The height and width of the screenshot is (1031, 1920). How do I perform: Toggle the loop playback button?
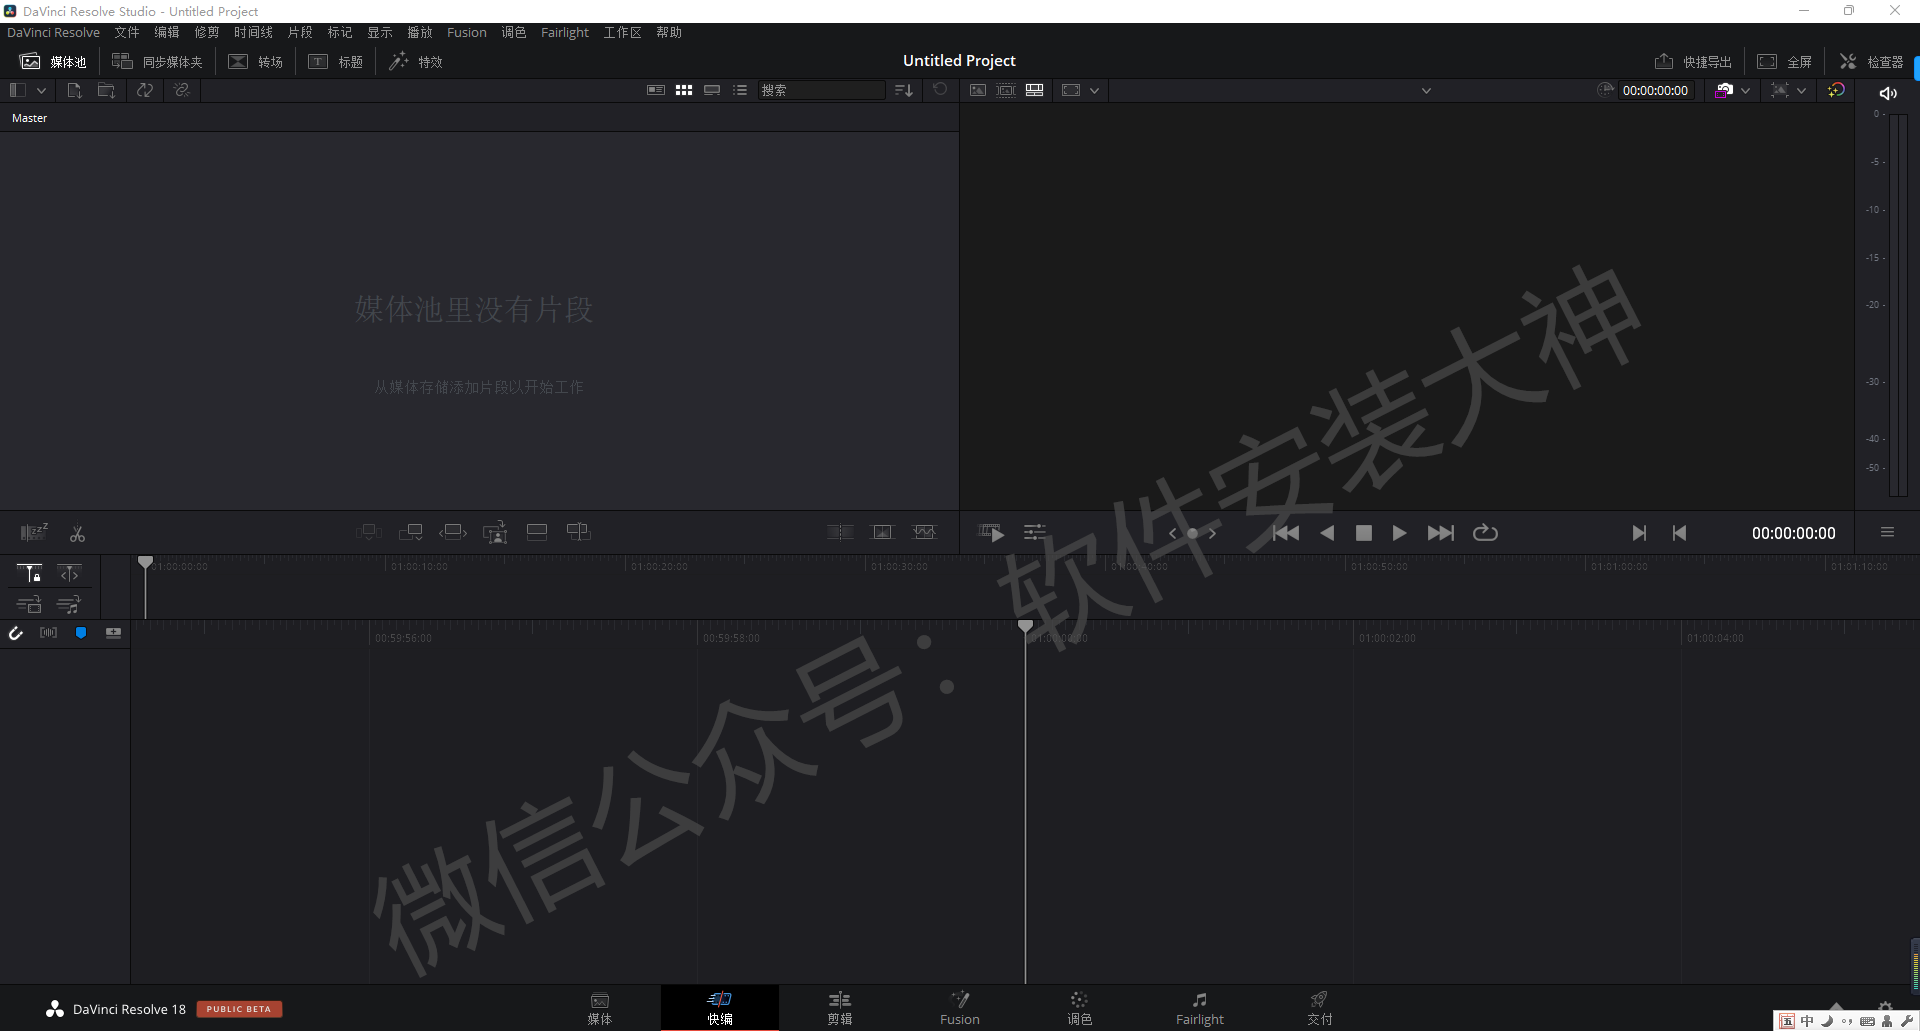coord(1485,533)
